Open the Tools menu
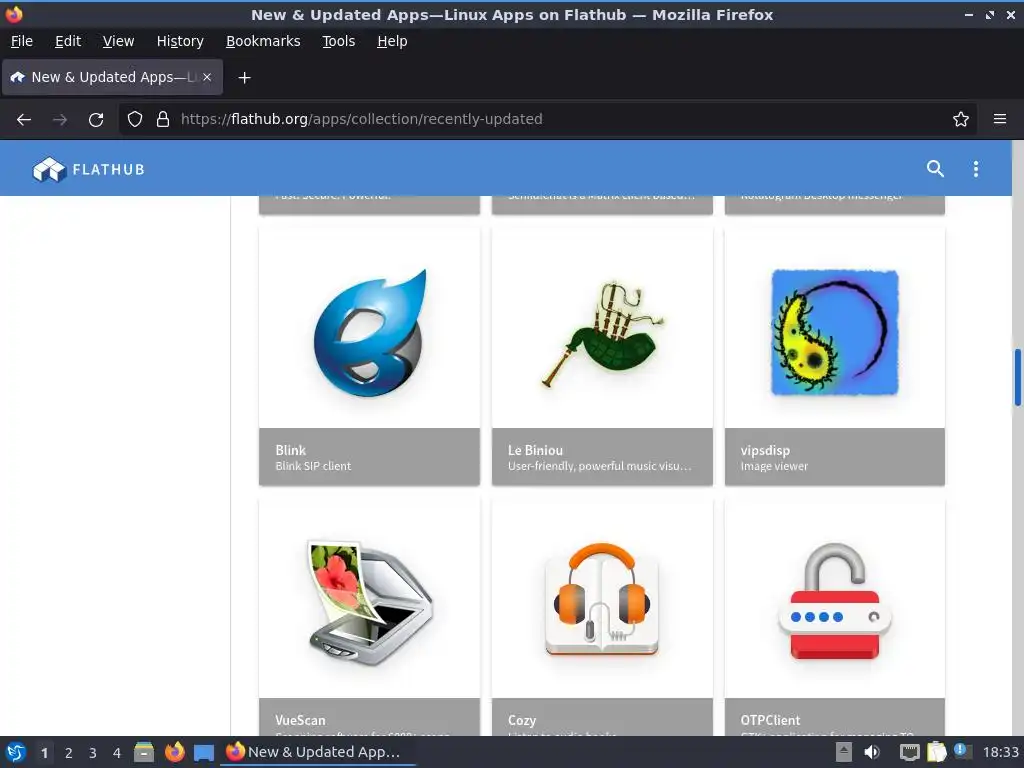 338,41
